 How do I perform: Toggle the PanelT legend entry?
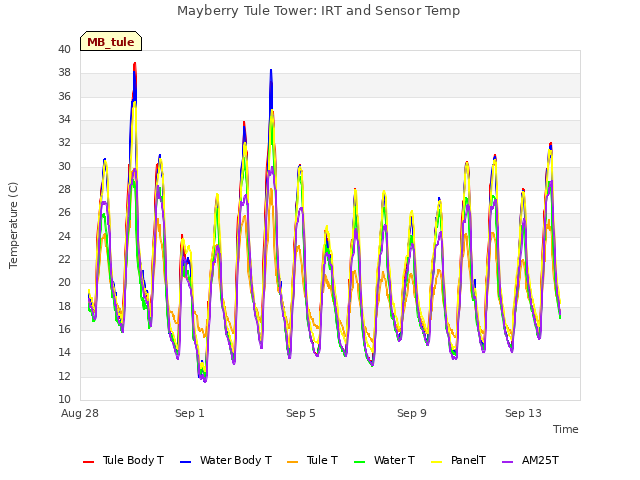tap(458, 460)
